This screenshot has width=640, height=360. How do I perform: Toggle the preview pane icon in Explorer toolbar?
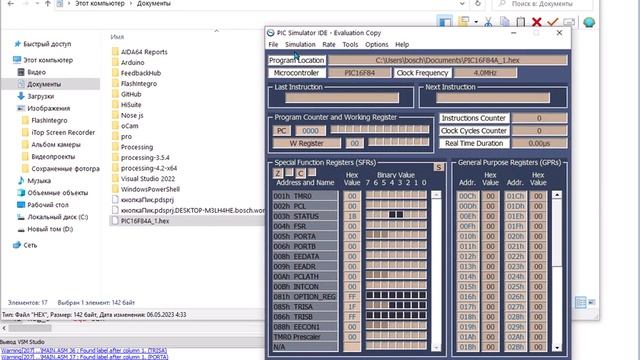tap(444, 22)
